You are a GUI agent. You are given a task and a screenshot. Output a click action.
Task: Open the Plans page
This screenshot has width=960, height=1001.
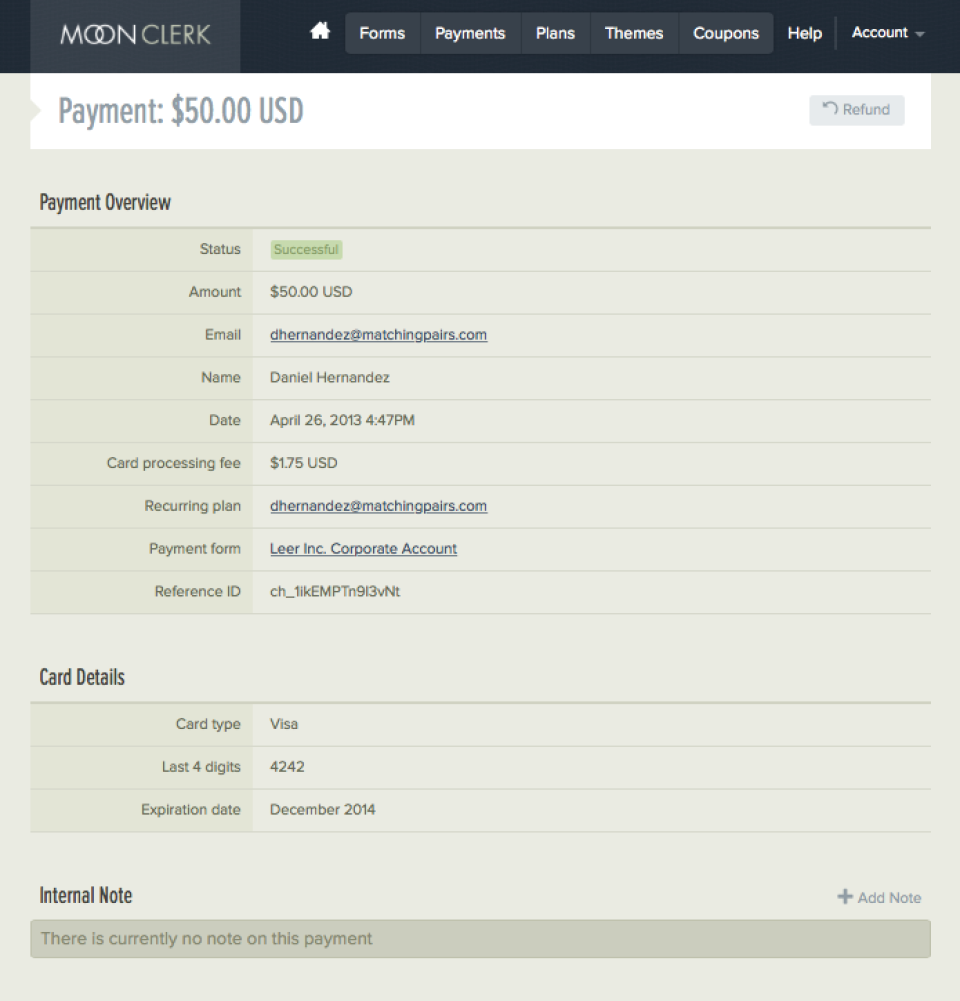pyautogui.click(x=555, y=33)
